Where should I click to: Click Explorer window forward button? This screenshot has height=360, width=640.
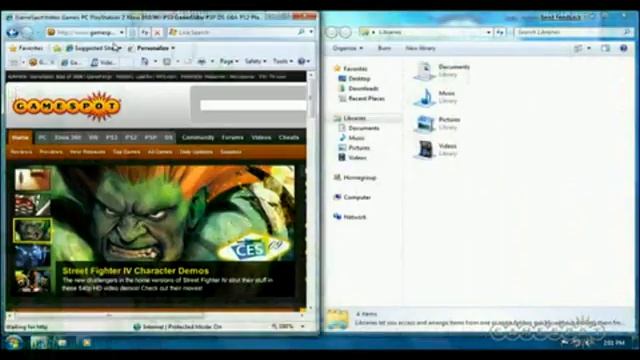point(345,32)
